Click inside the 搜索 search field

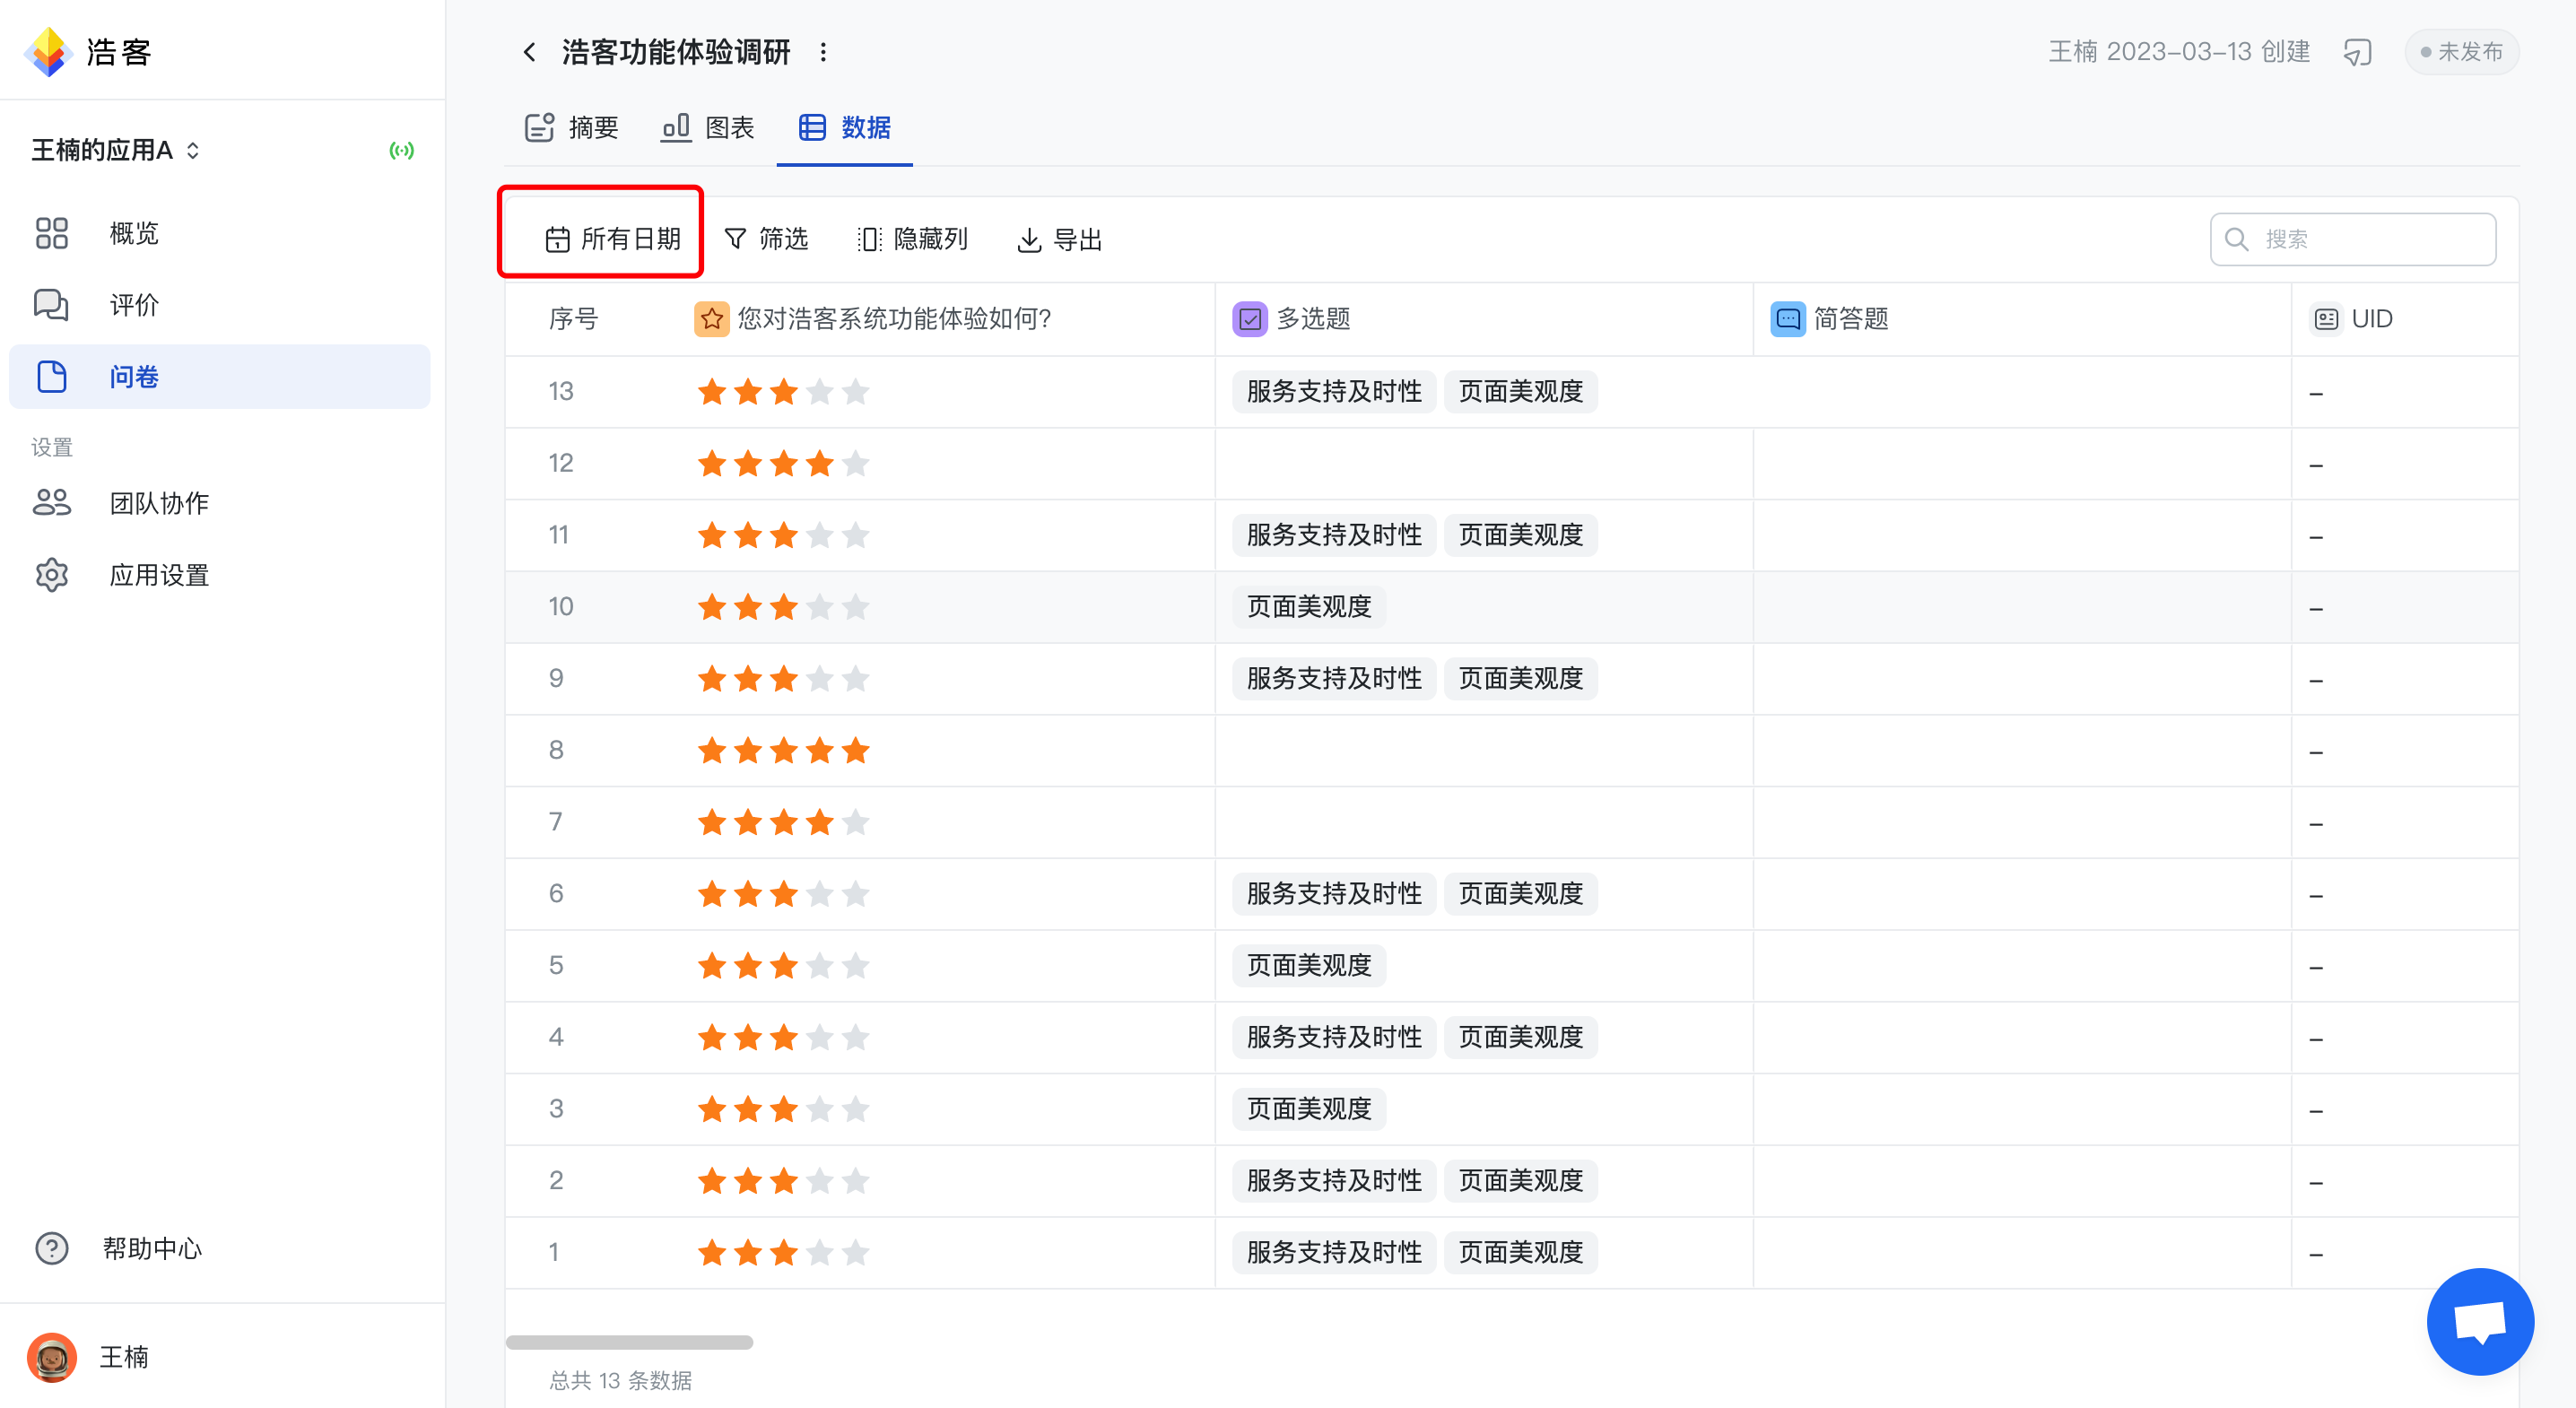(x=2352, y=239)
